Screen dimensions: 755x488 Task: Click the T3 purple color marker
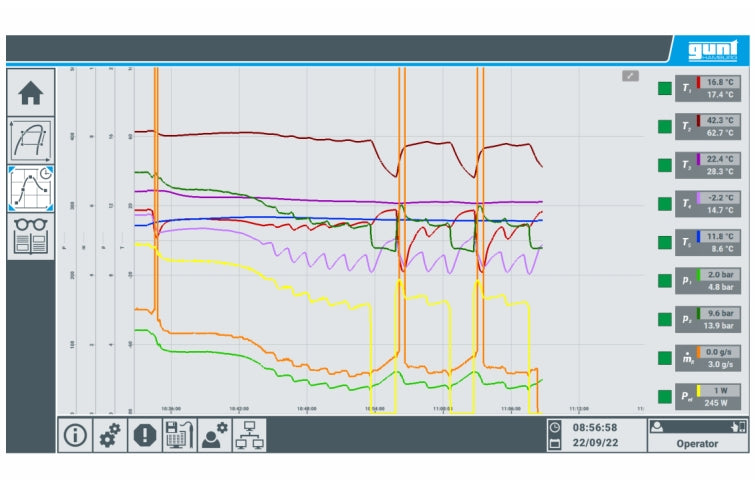[699, 159]
